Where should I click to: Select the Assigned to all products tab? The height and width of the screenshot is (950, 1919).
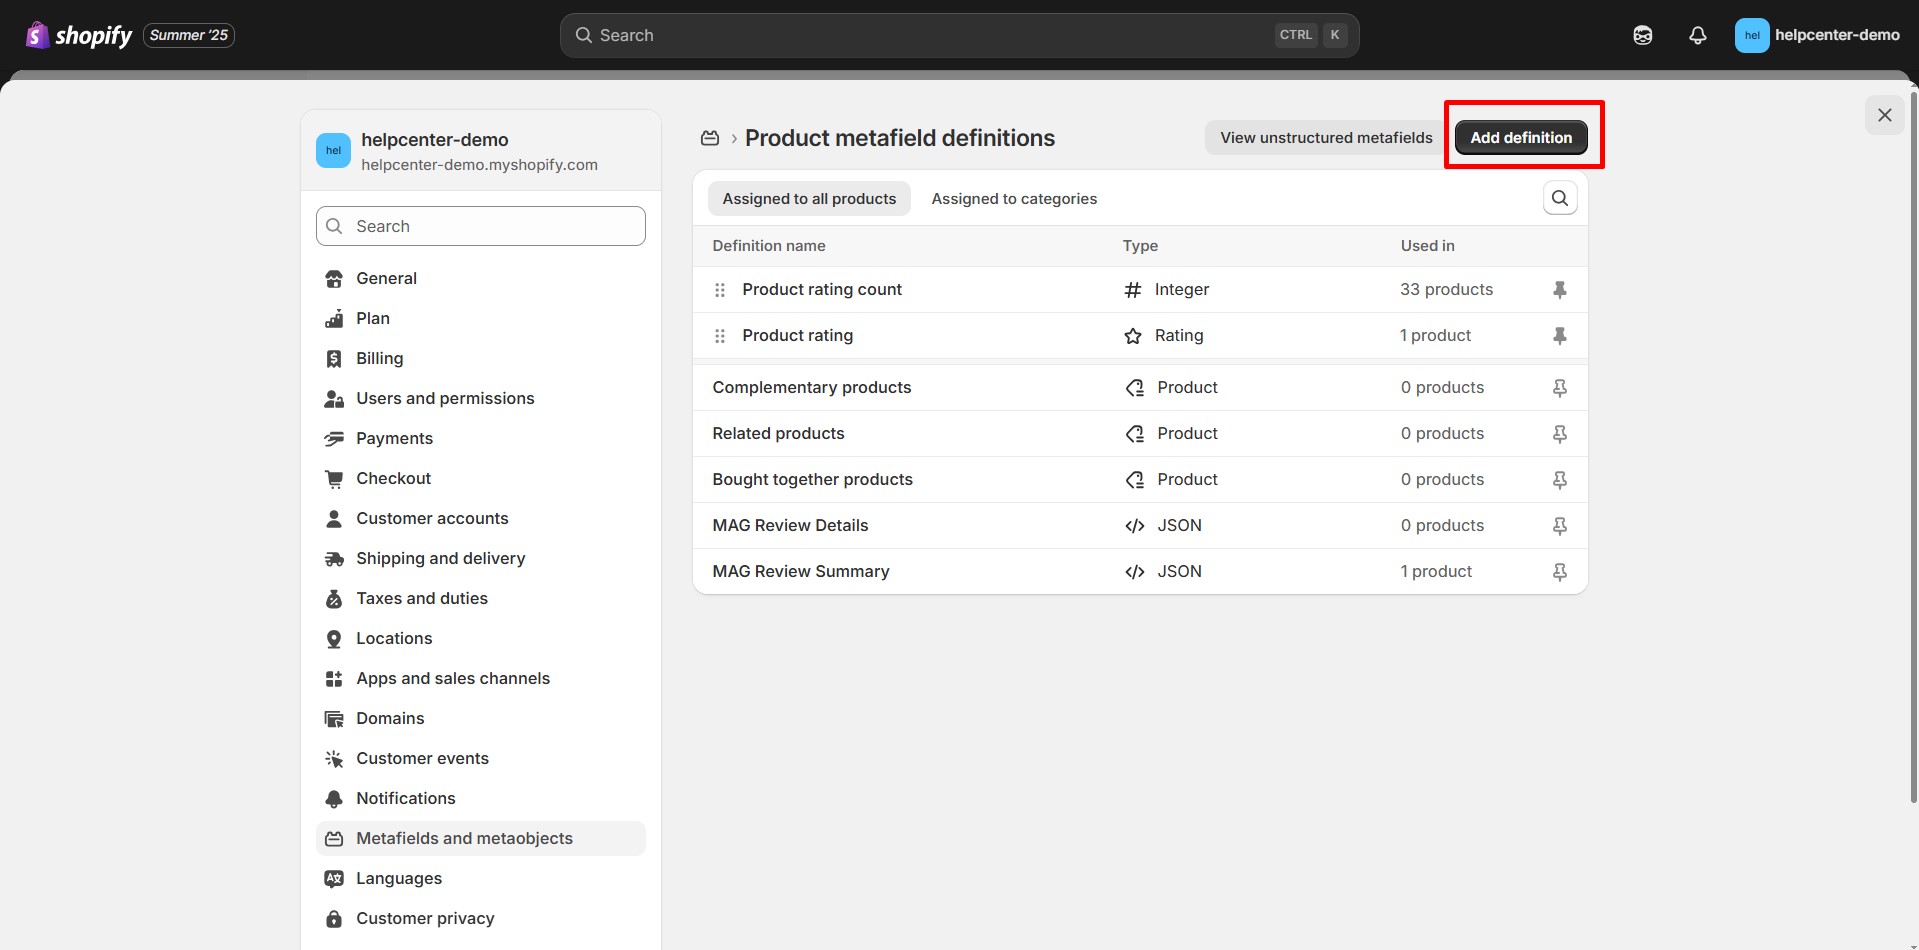pyautogui.click(x=809, y=198)
